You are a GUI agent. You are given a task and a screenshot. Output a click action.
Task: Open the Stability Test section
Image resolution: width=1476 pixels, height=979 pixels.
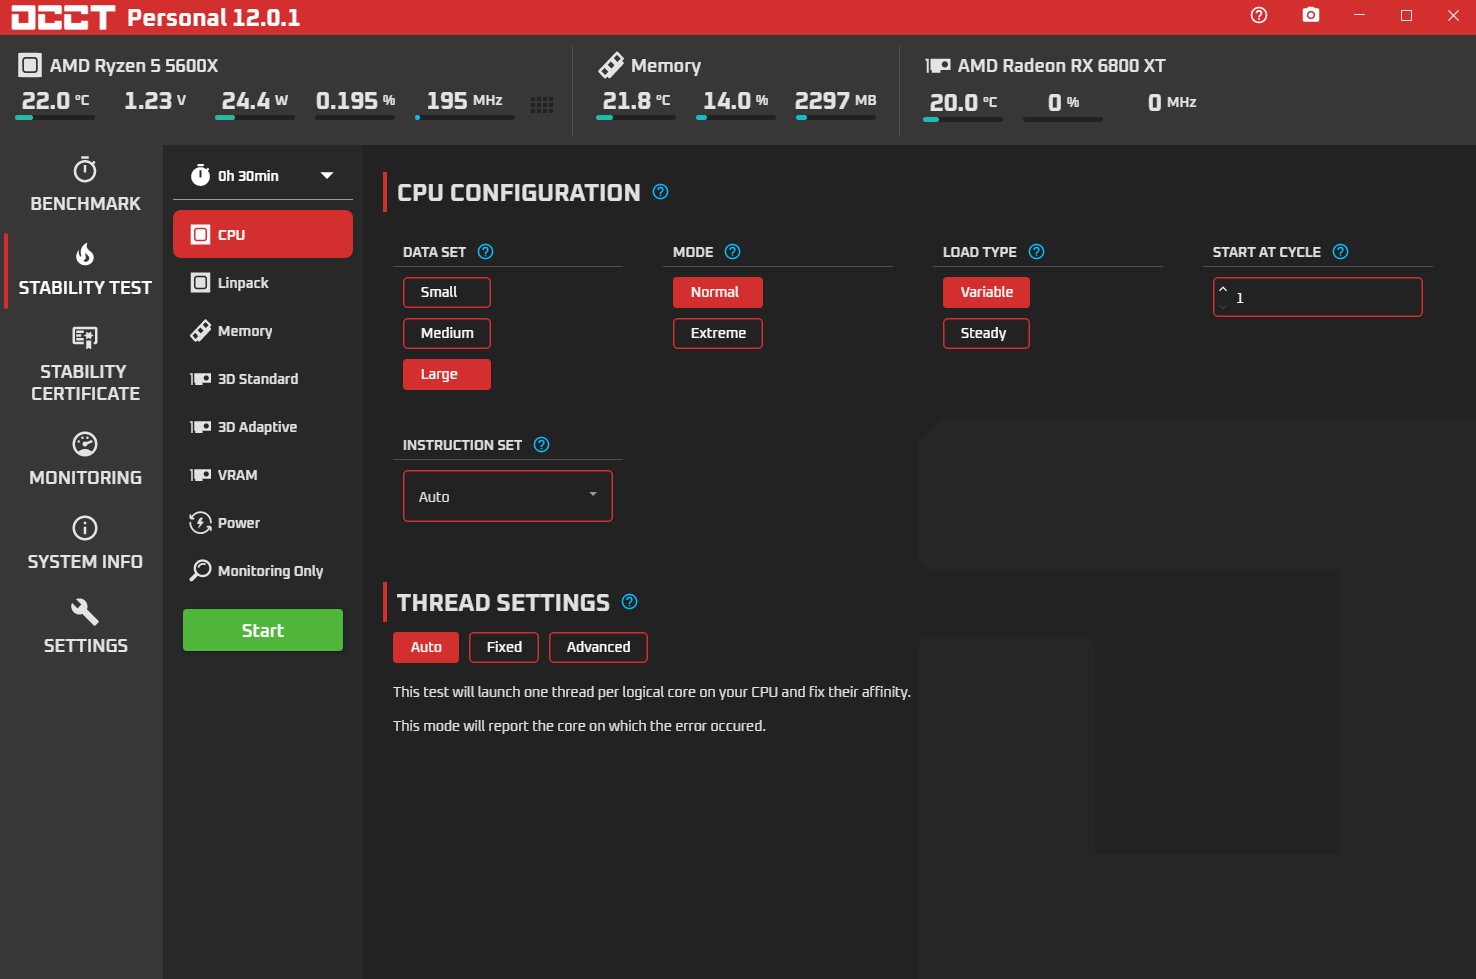85,270
